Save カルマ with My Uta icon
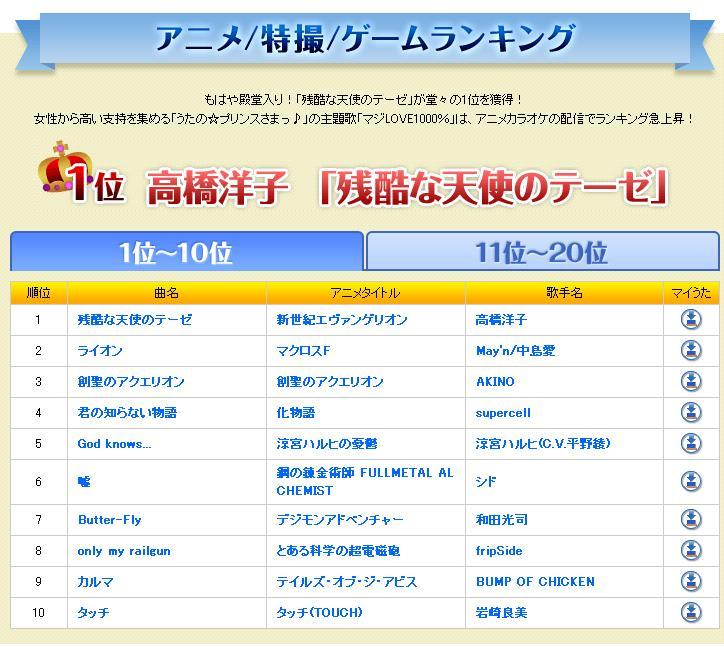This screenshot has width=724, height=647. (x=690, y=582)
